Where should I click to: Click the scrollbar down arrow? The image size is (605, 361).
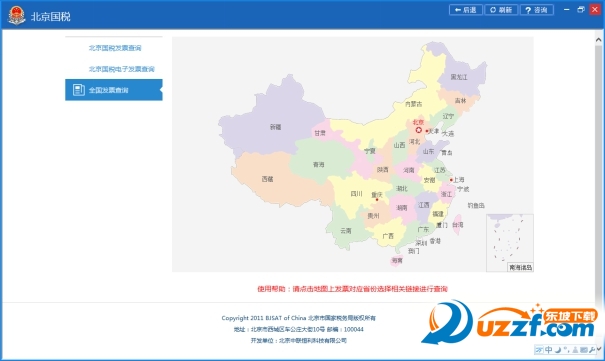(x=599, y=349)
